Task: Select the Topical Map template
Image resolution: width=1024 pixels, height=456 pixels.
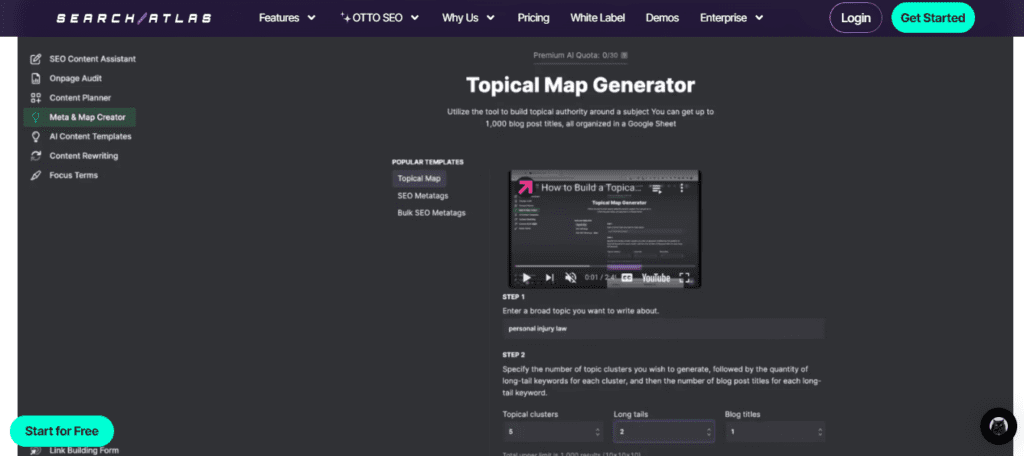Action: pyautogui.click(x=419, y=178)
